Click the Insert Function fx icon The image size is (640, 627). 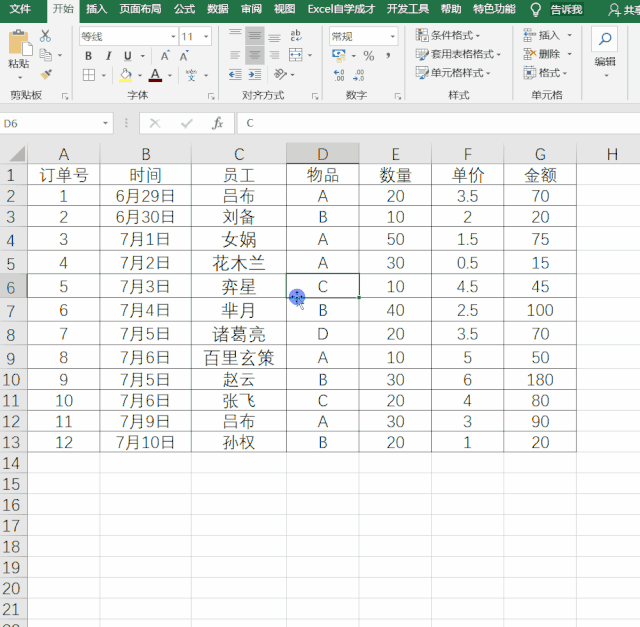[x=217, y=123]
